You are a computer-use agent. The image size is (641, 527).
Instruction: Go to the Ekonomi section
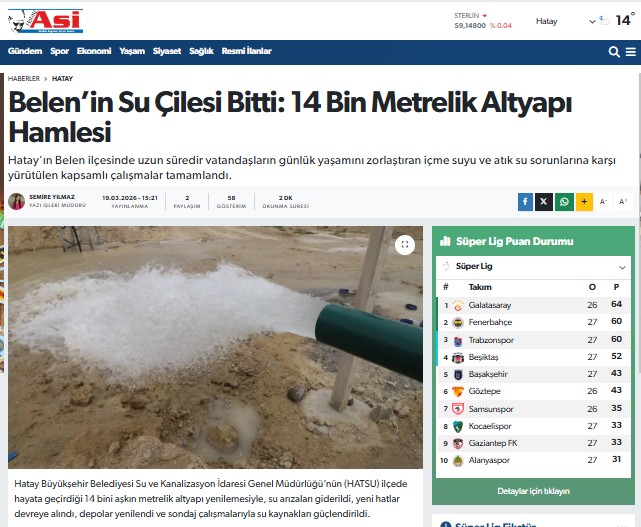coord(94,51)
